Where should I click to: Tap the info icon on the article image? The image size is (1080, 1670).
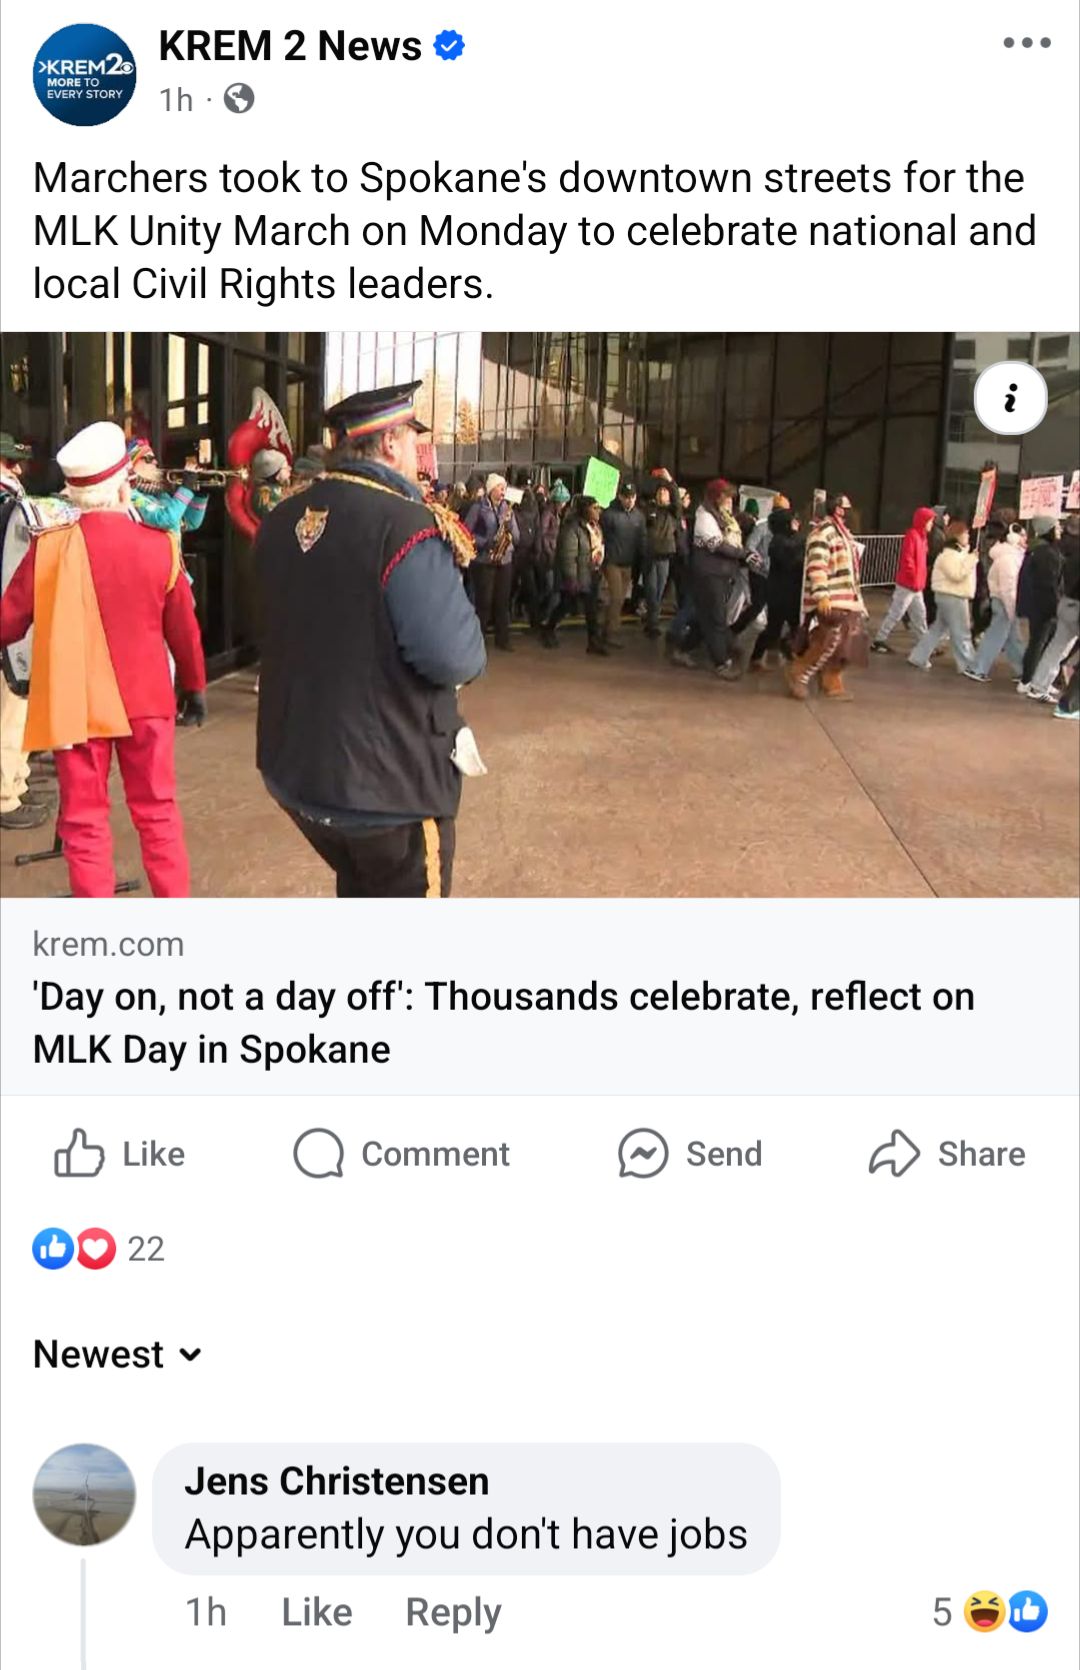1010,398
